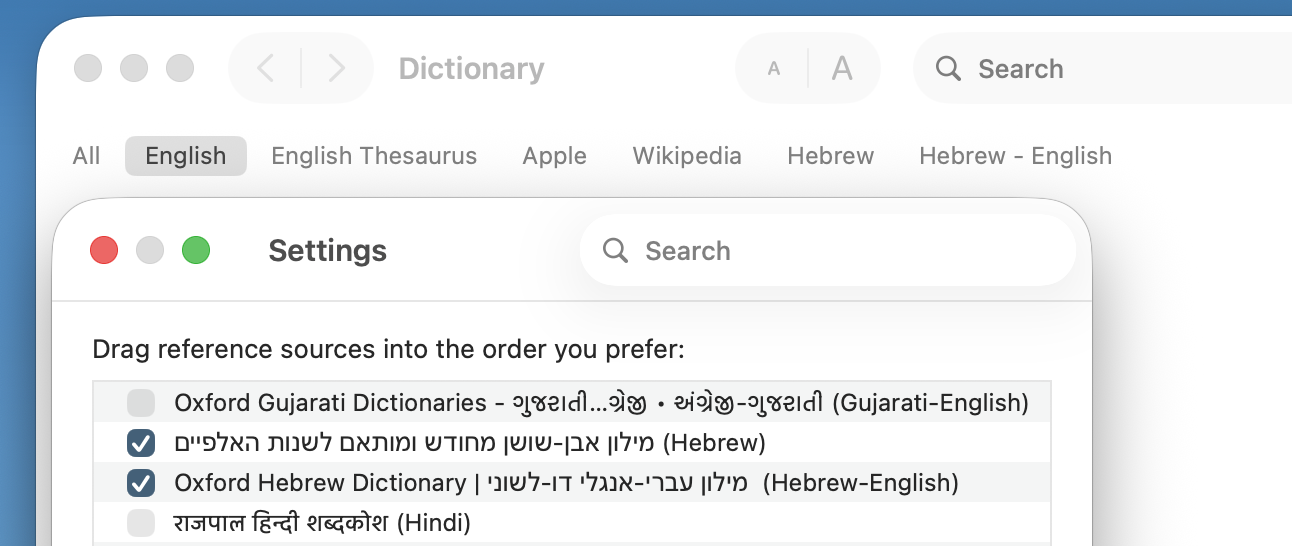Switch to the All tab
The width and height of the screenshot is (1292, 546).
87,156
